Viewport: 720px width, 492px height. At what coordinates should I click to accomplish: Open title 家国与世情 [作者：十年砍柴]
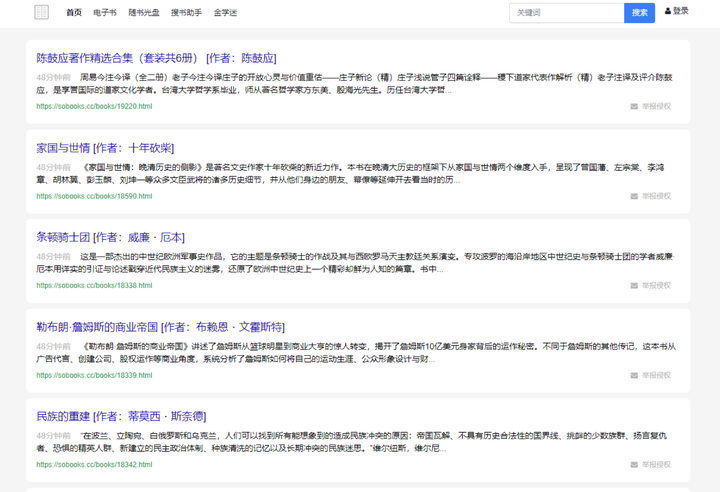[x=105, y=148]
